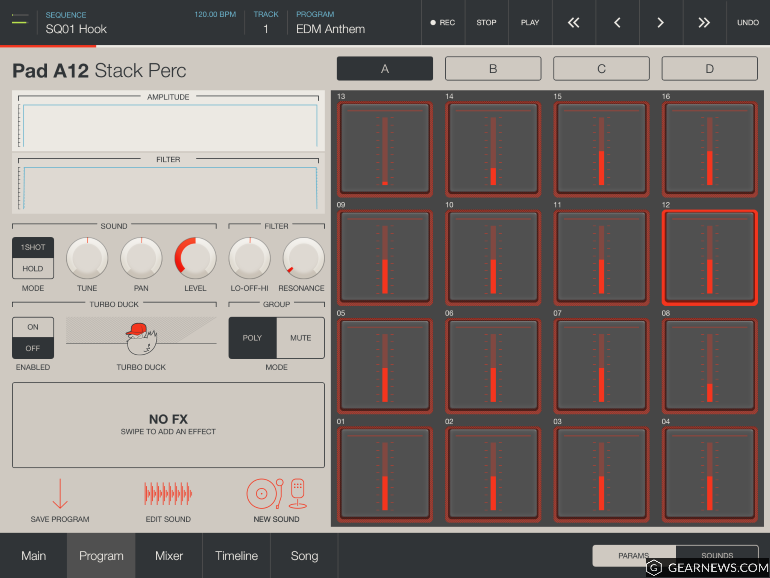Click the TUNE knob

pyautogui.click(x=87, y=258)
